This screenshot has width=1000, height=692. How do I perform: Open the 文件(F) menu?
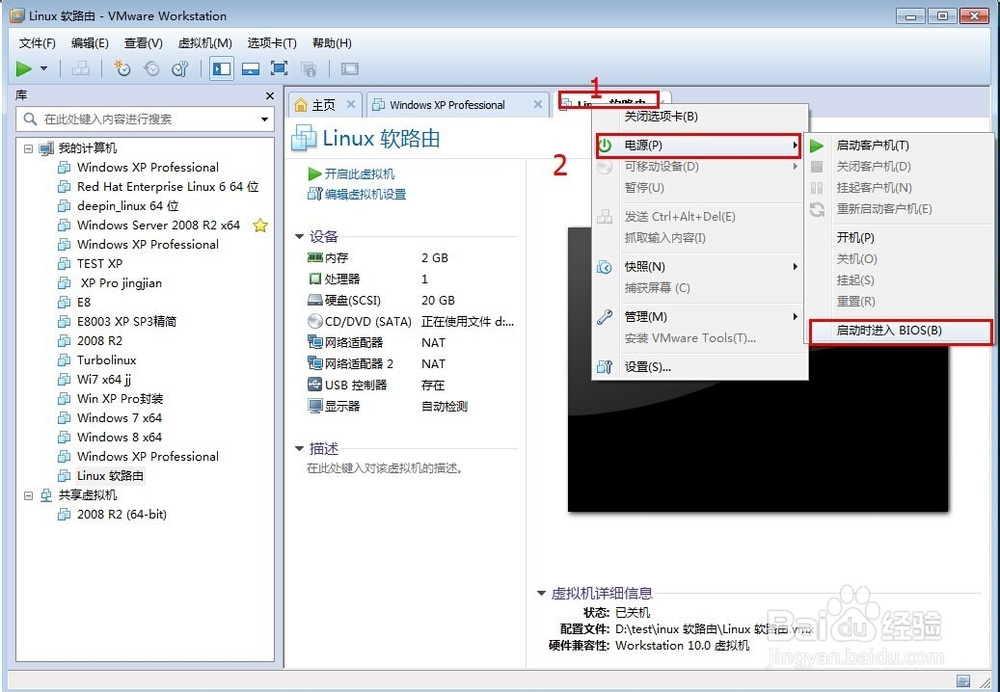point(37,43)
